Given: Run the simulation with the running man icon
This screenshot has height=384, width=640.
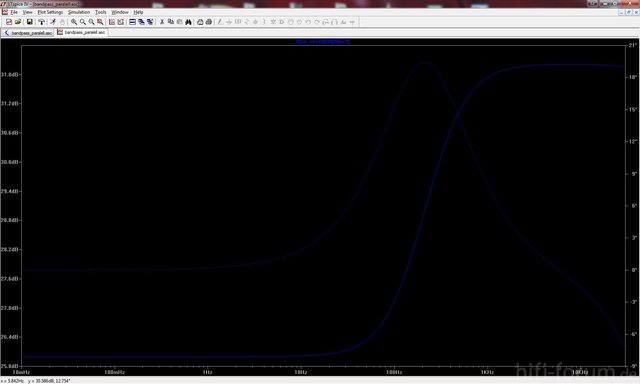Looking at the screenshot, I should coord(53,22).
